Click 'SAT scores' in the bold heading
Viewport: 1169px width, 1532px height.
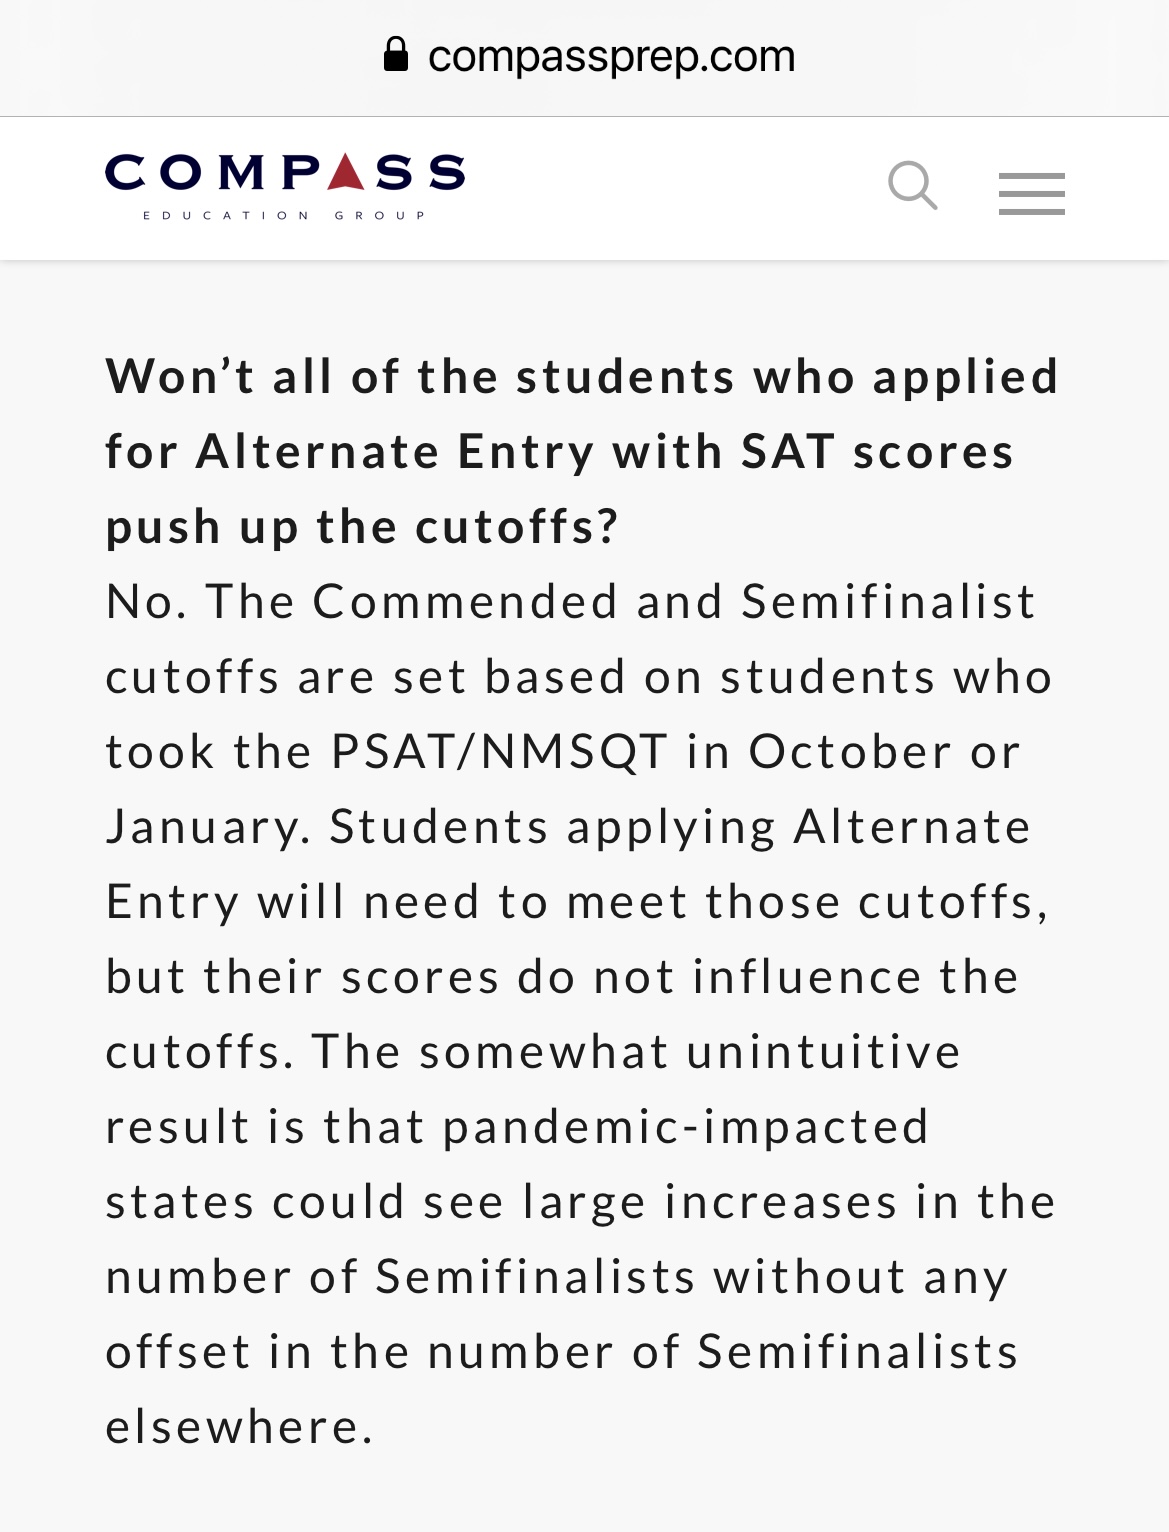pos(878,452)
